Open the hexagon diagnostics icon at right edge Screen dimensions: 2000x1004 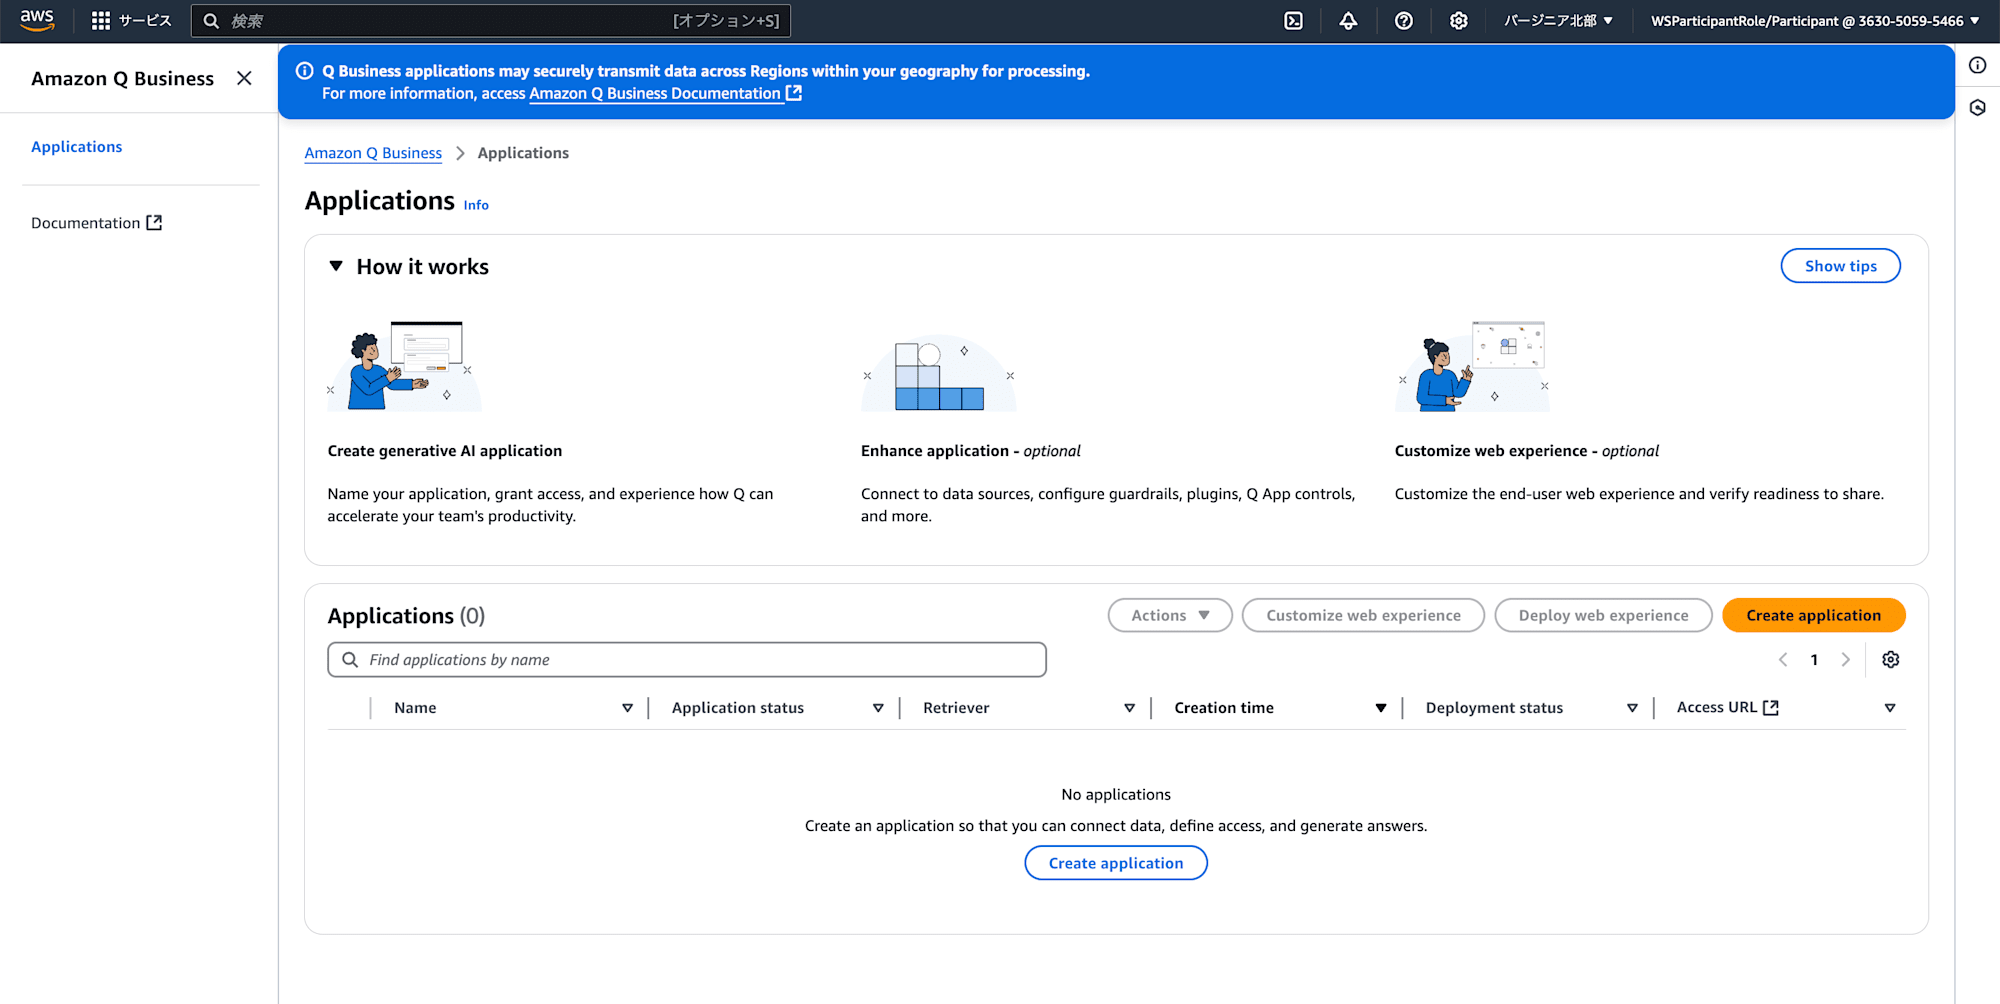click(x=1977, y=107)
